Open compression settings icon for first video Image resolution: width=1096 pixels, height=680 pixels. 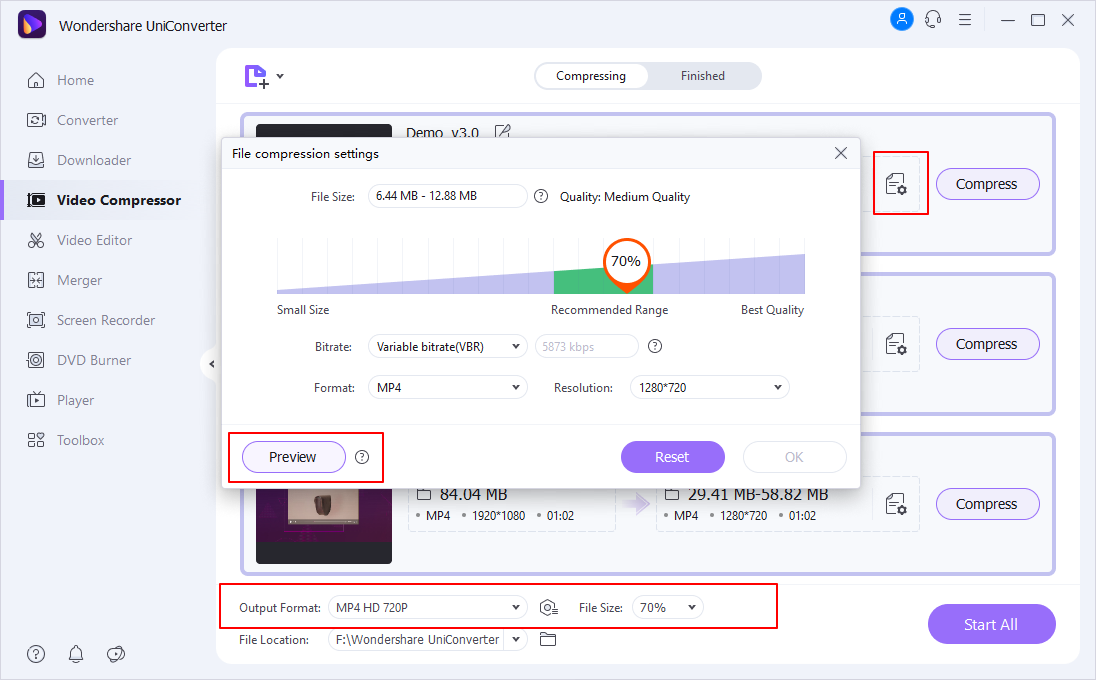coord(896,185)
